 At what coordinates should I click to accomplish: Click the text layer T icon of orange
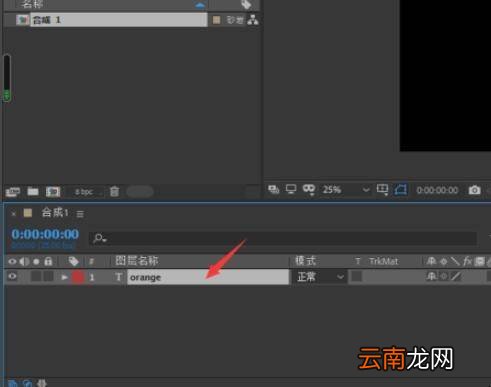119,277
